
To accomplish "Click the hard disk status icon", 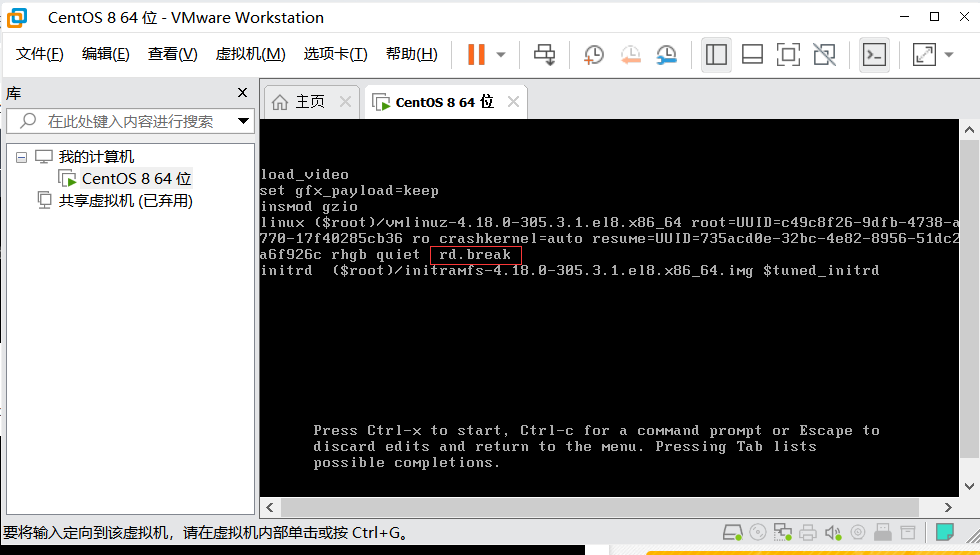I will pos(732,532).
